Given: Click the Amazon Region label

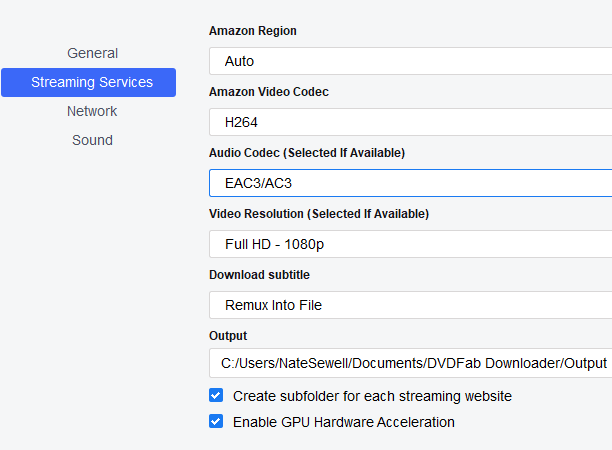Looking at the screenshot, I should point(253,31).
